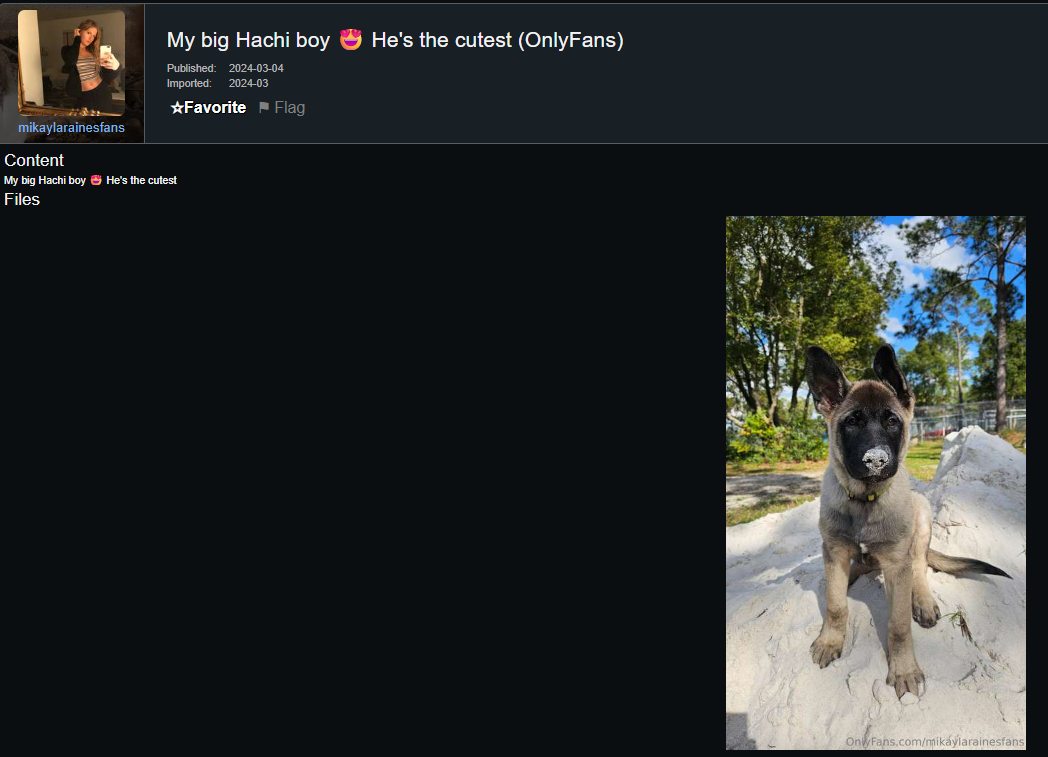Viewport: 1048px width, 757px height.
Task: Open the mikaylarainesfans profile link
Action: pos(72,128)
